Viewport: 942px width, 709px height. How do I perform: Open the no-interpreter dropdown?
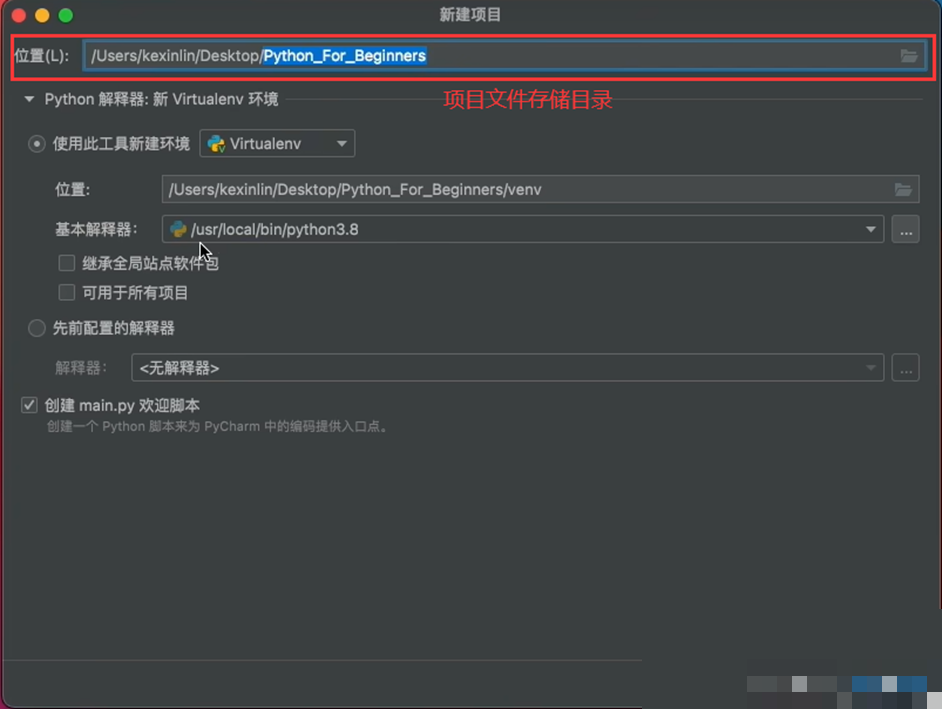(508, 368)
